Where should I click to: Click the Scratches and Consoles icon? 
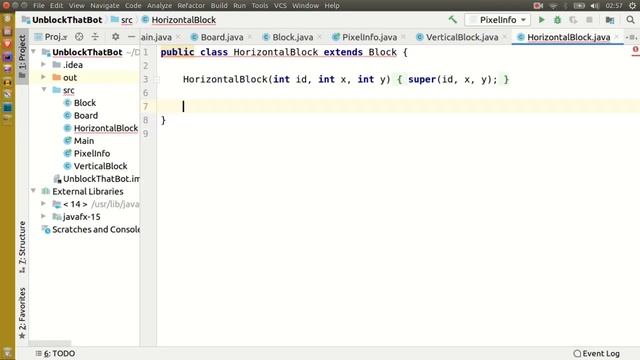point(46,229)
